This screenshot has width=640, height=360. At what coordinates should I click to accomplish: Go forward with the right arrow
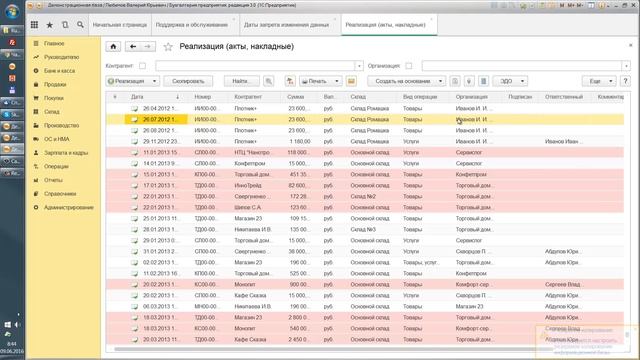(147, 47)
